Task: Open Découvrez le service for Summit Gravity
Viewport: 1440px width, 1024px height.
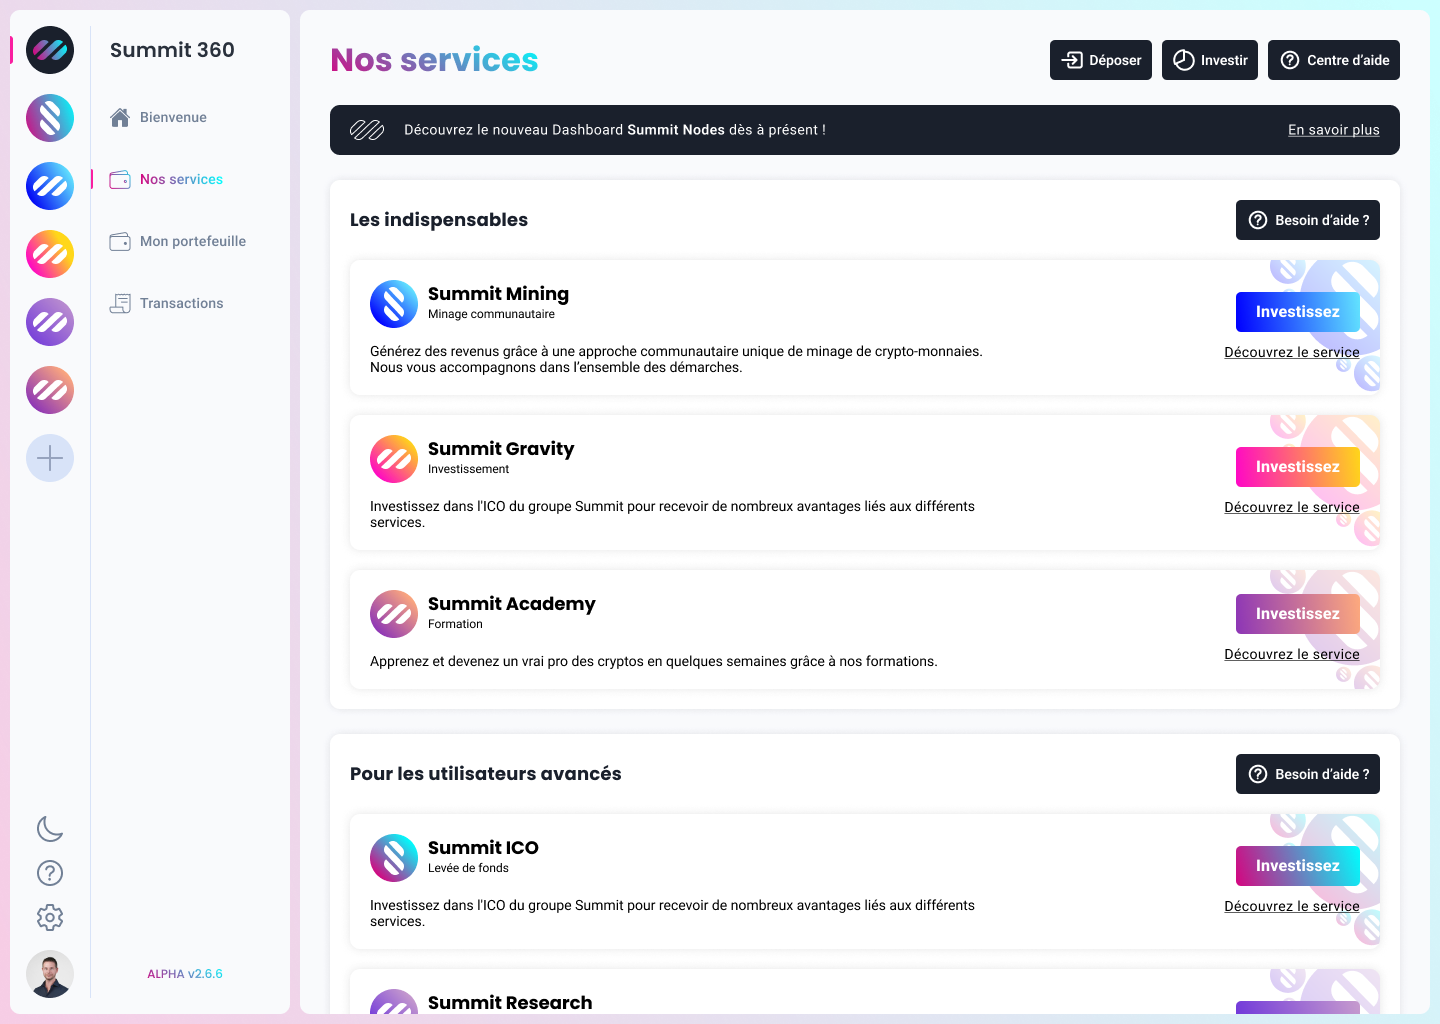Action: 1292,507
